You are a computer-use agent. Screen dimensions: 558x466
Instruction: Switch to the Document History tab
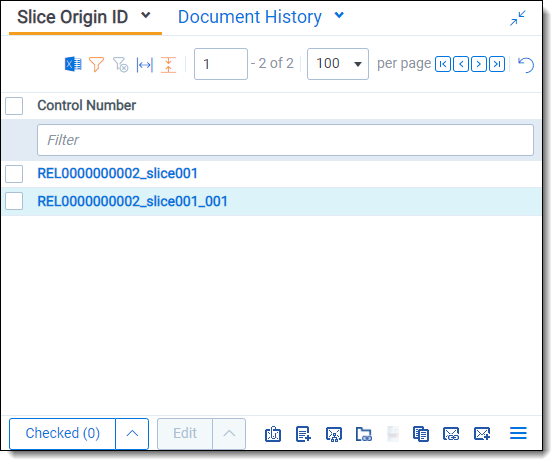250,17
